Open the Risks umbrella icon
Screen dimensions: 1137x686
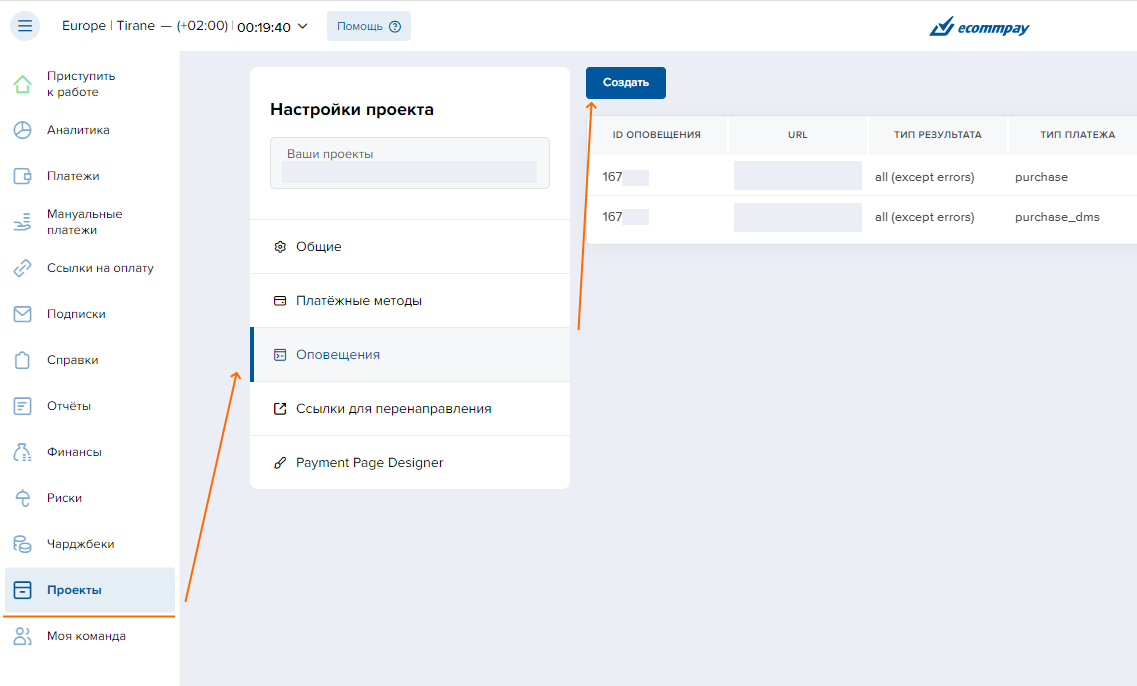tap(22, 498)
